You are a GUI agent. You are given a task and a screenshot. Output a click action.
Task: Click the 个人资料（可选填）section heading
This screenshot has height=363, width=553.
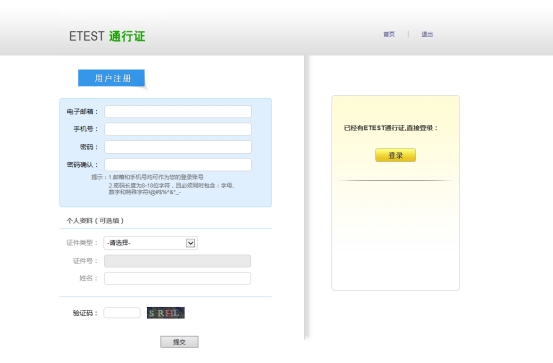click(x=95, y=221)
